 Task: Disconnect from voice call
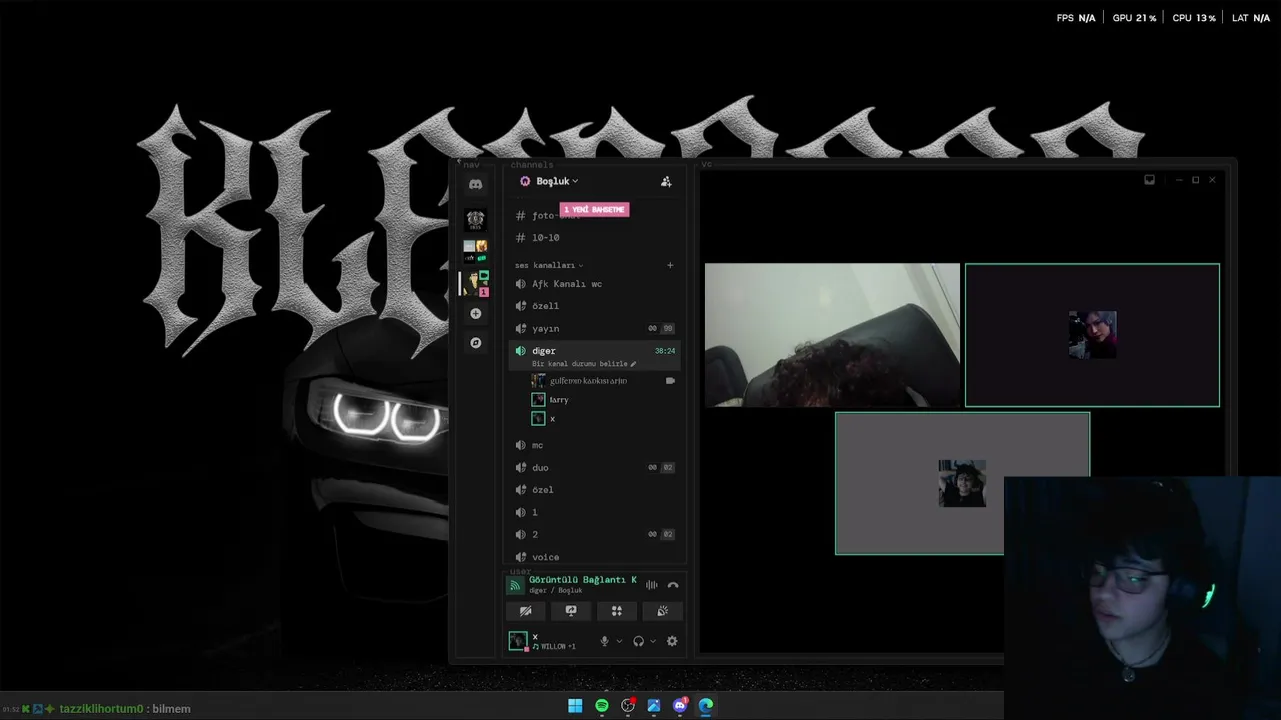point(673,585)
